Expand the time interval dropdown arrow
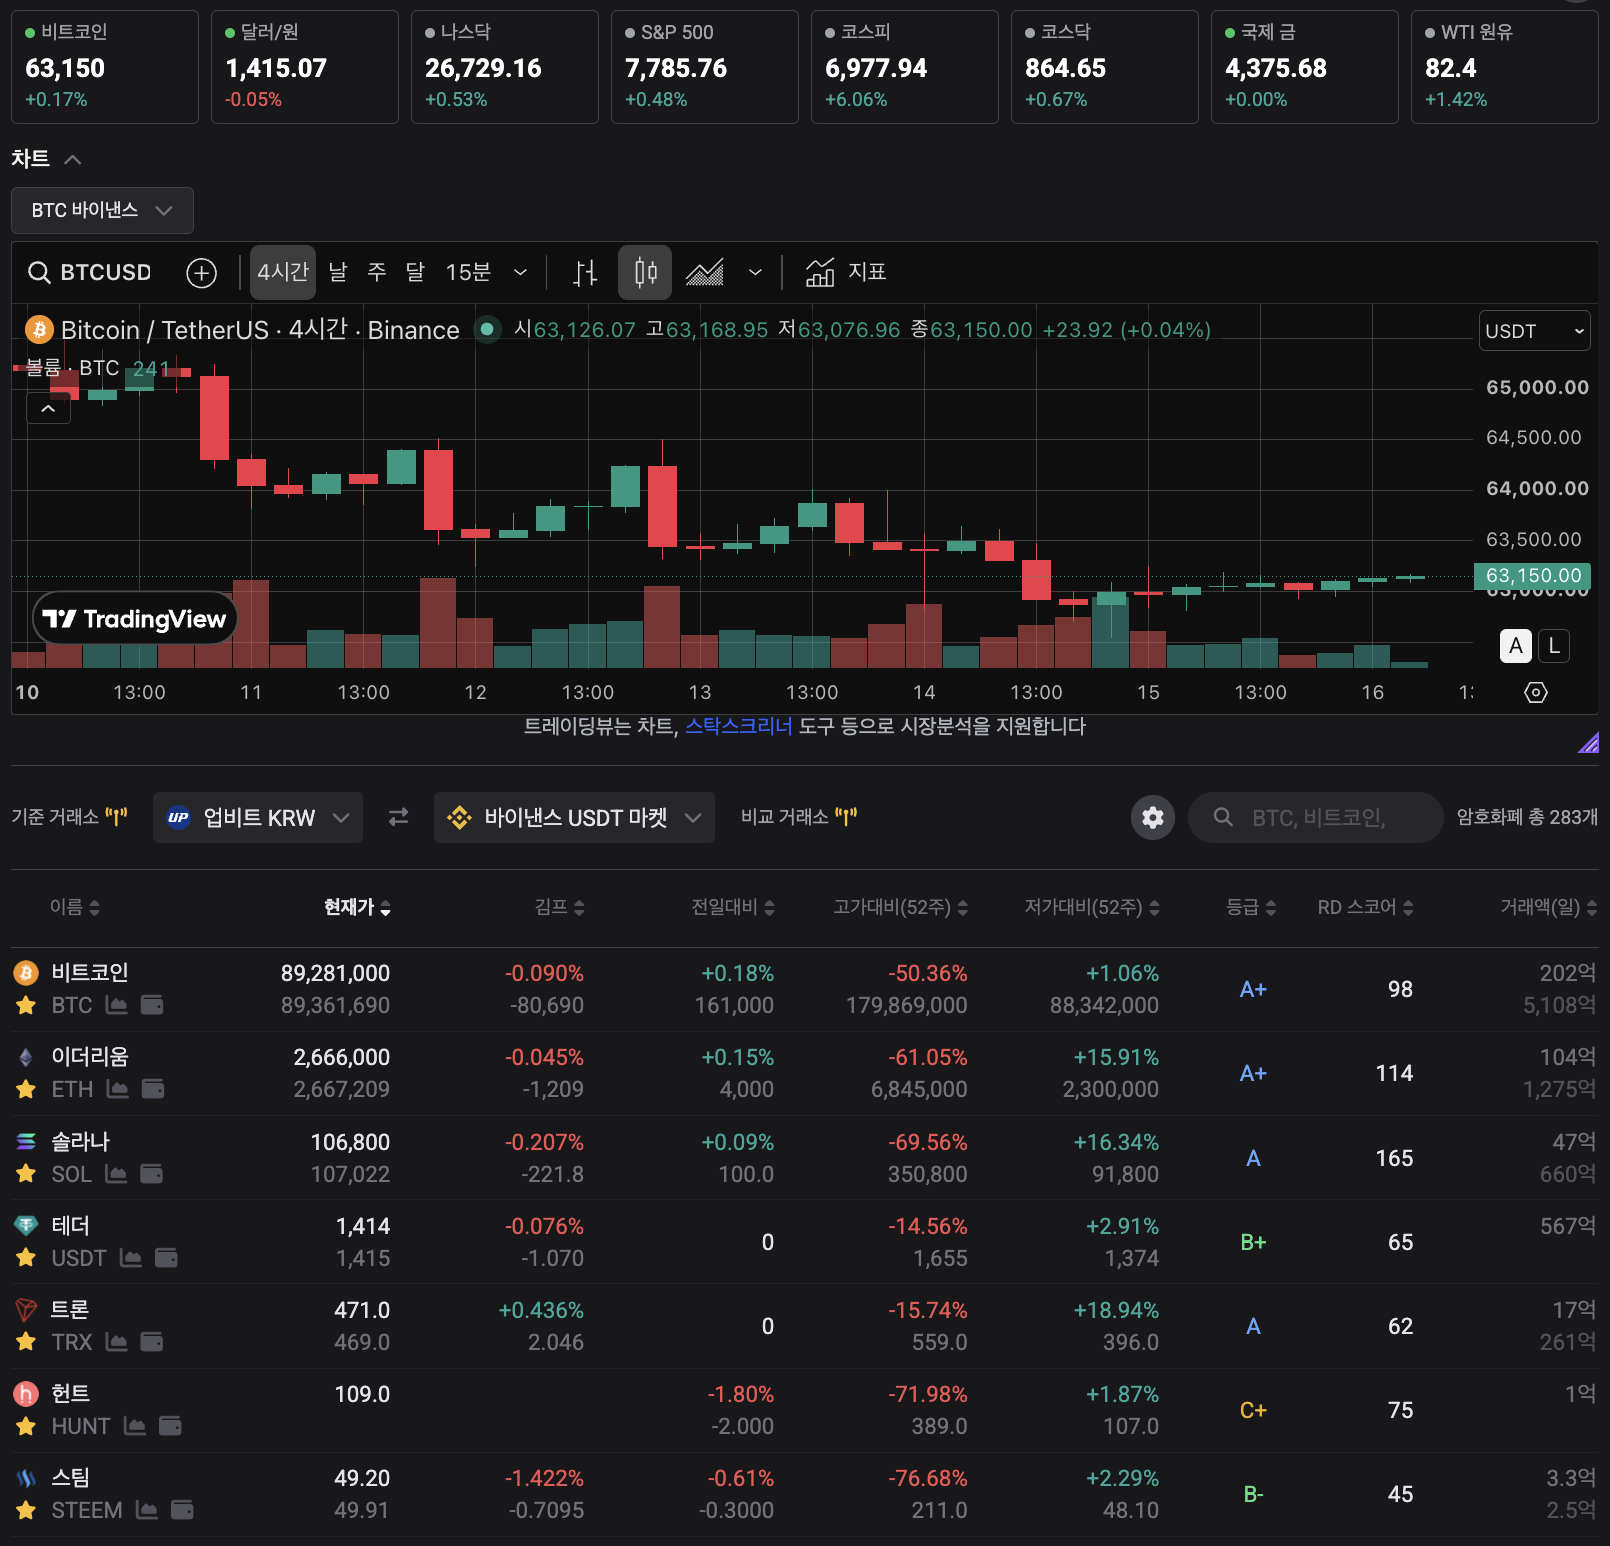 pyautogui.click(x=520, y=272)
